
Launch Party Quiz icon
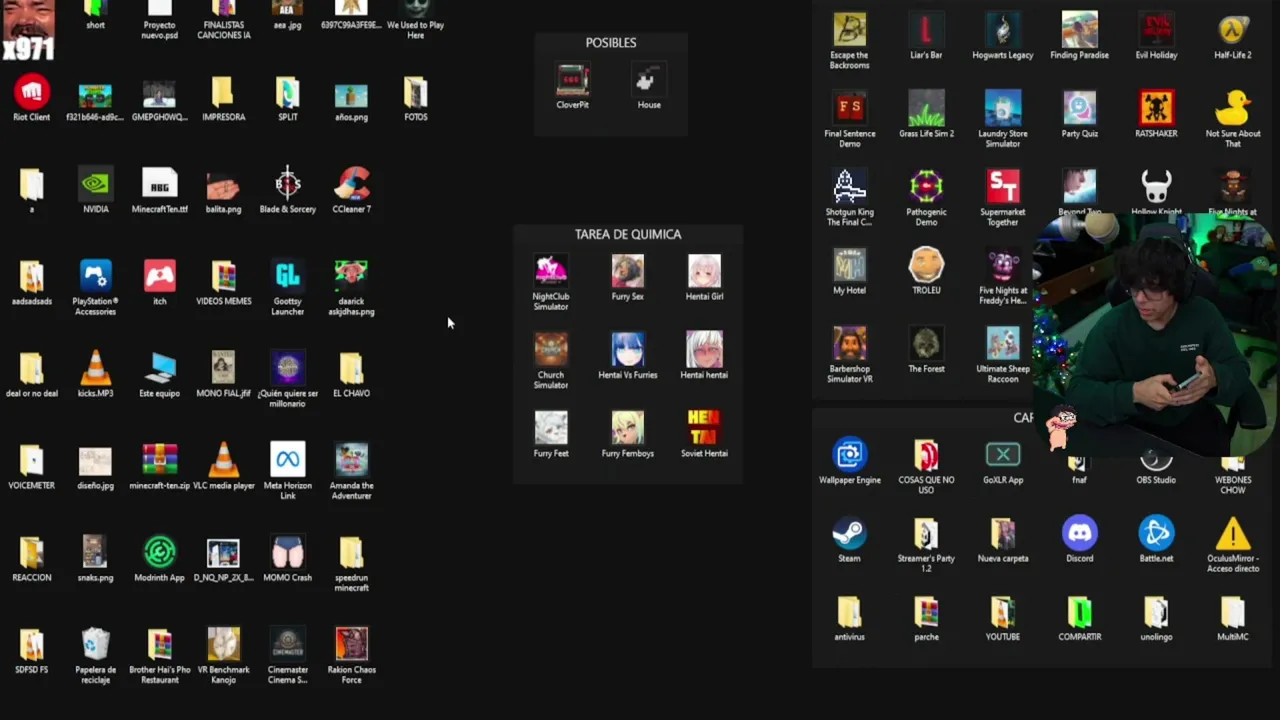(x=1080, y=108)
